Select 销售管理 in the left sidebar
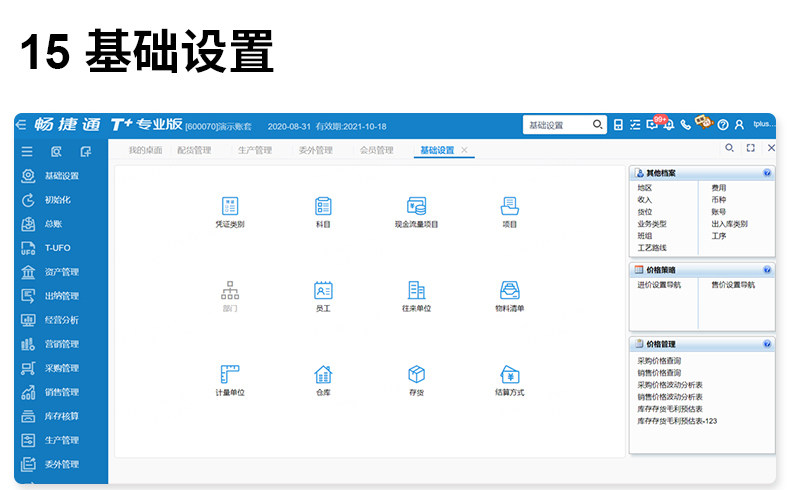Viewport: 790px width, 490px height. point(61,392)
